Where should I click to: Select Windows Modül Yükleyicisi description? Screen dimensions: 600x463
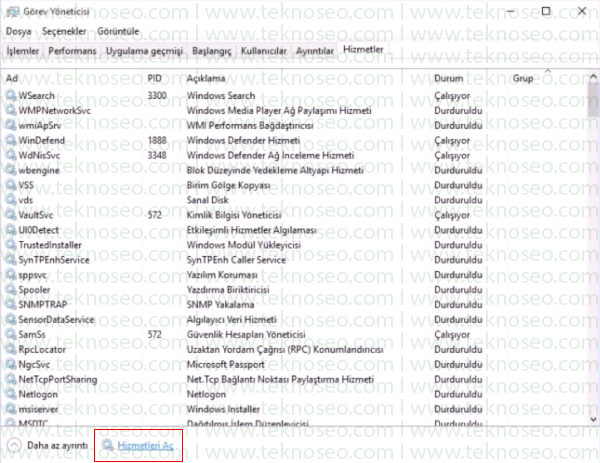point(244,245)
